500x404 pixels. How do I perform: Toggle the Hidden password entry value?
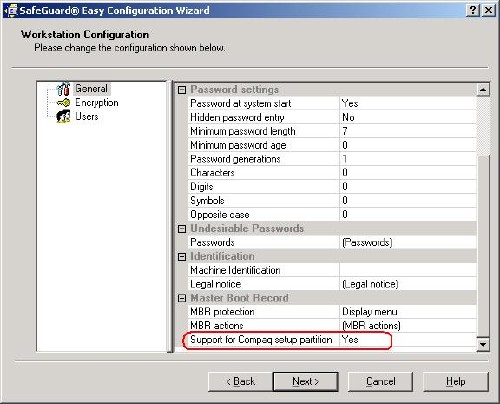408,117
